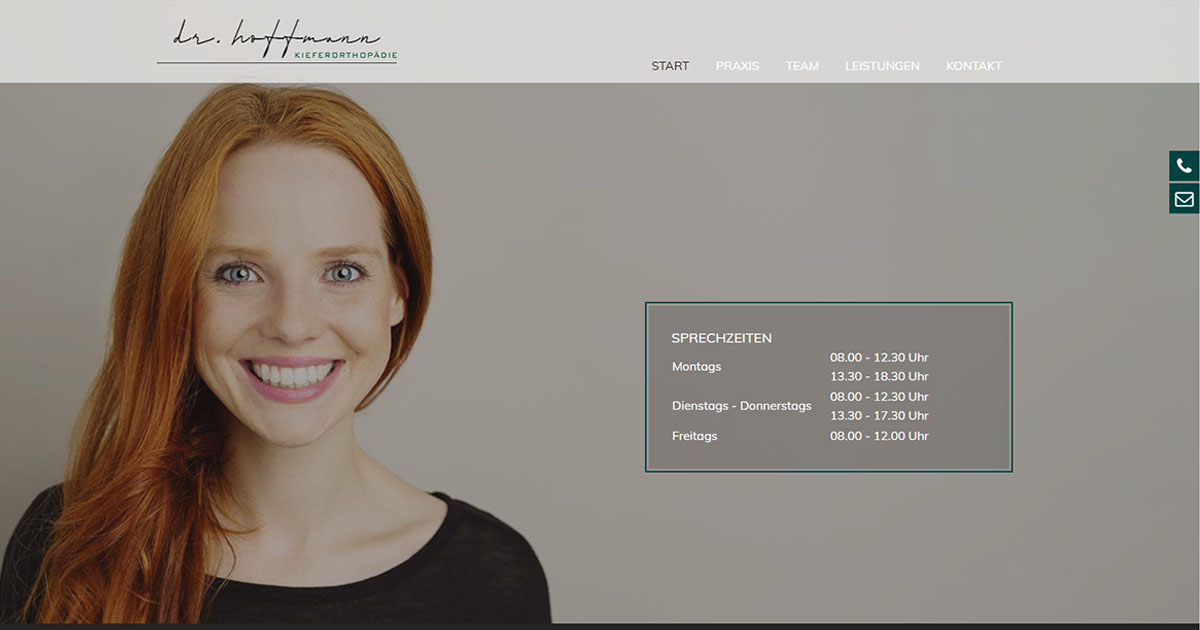Image resolution: width=1200 pixels, height=630 pixels.
Task: Click the Dienstags - Donnerstags schedule line
Action: [x=742, y=405]
